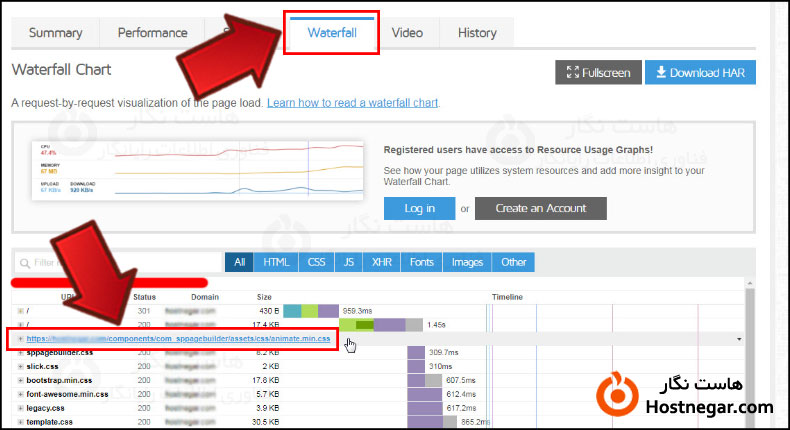Focus the waterfall Filter input field
This screenshot has height=430, width=790.
pos(118,263)
